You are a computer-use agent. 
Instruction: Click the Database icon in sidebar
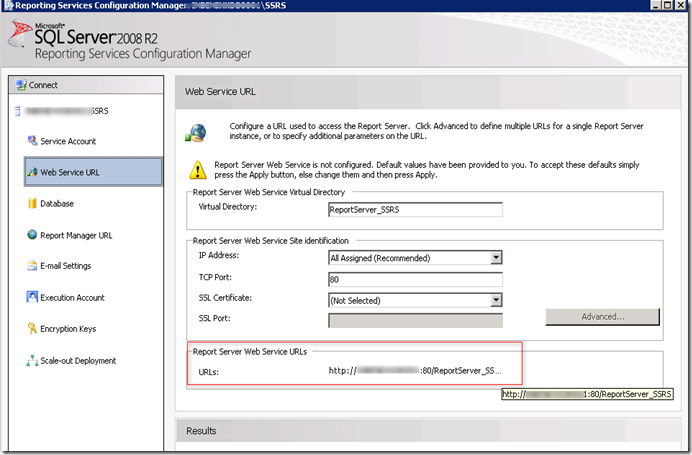point(31,204)
